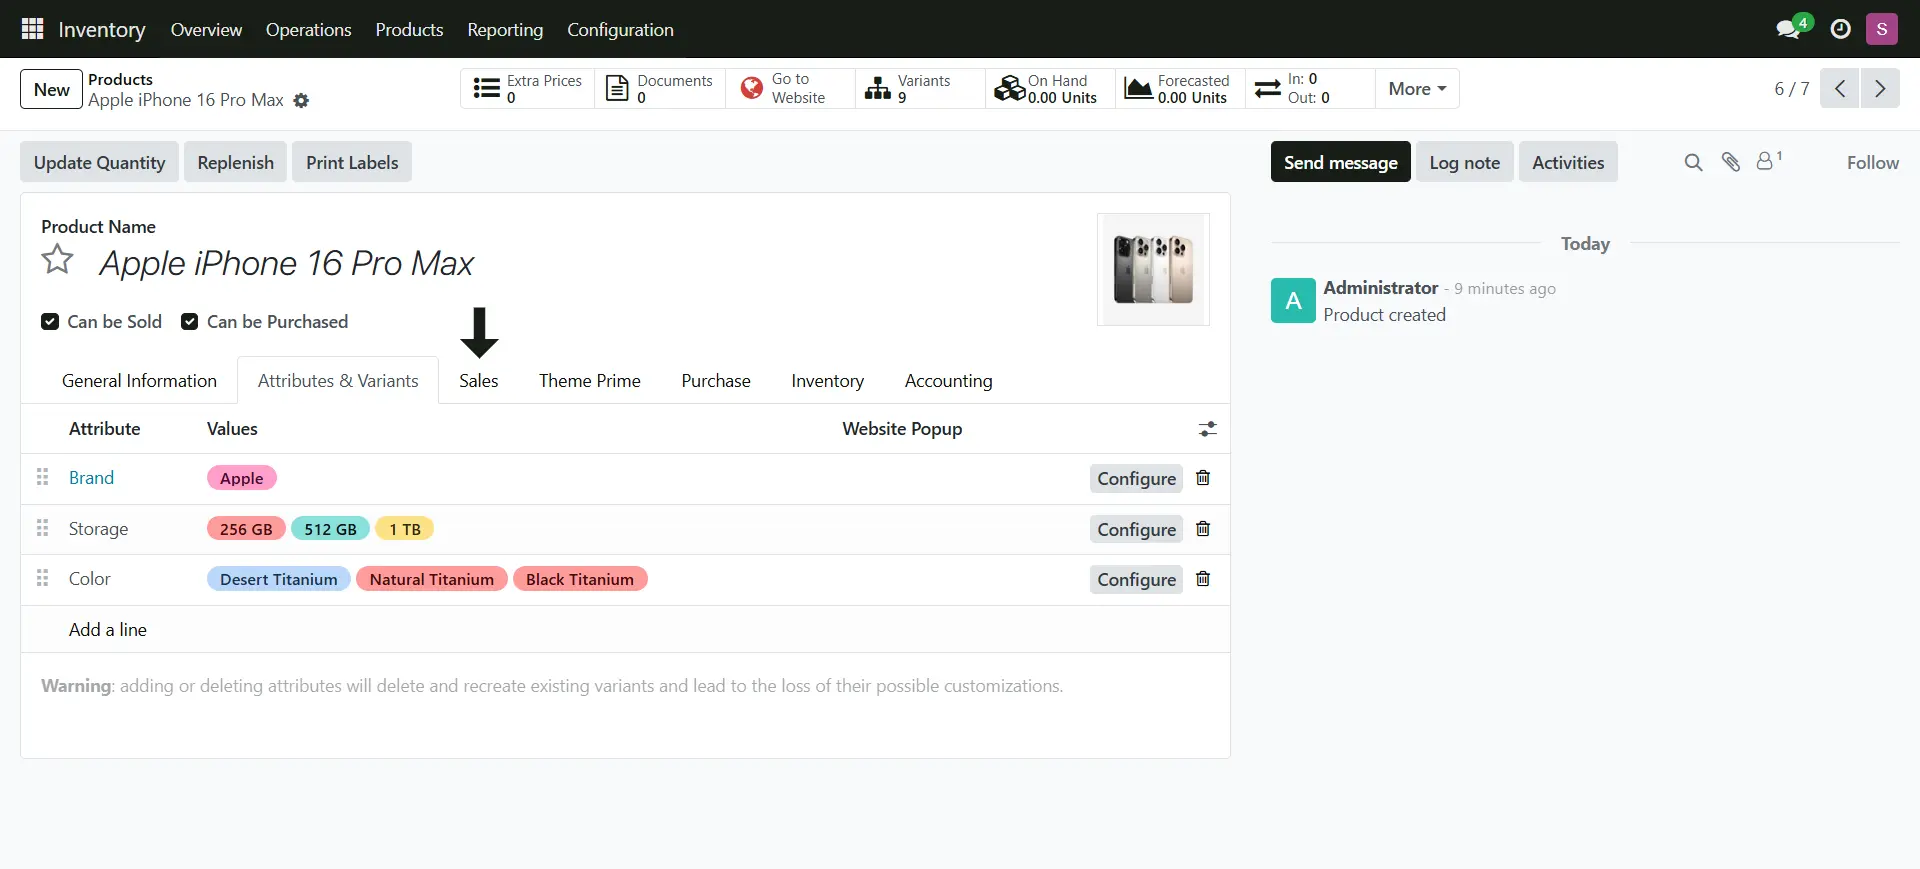Viewport: 1920px width, 869px height.
Task: Switch to the Sales tab
Action: click(x=478, y=381)
